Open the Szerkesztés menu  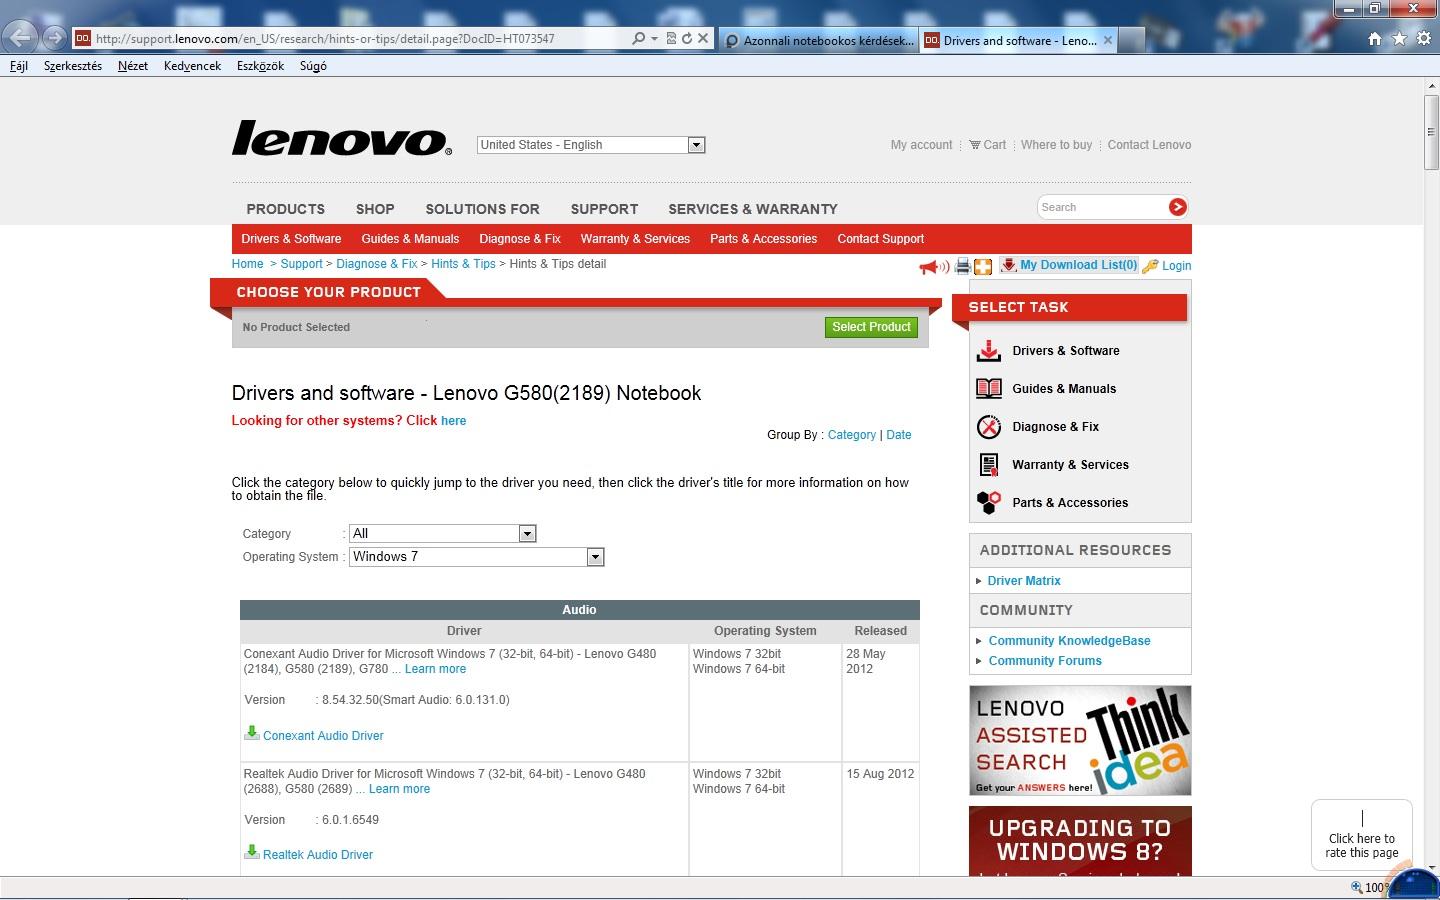click(x=73, y=66)
